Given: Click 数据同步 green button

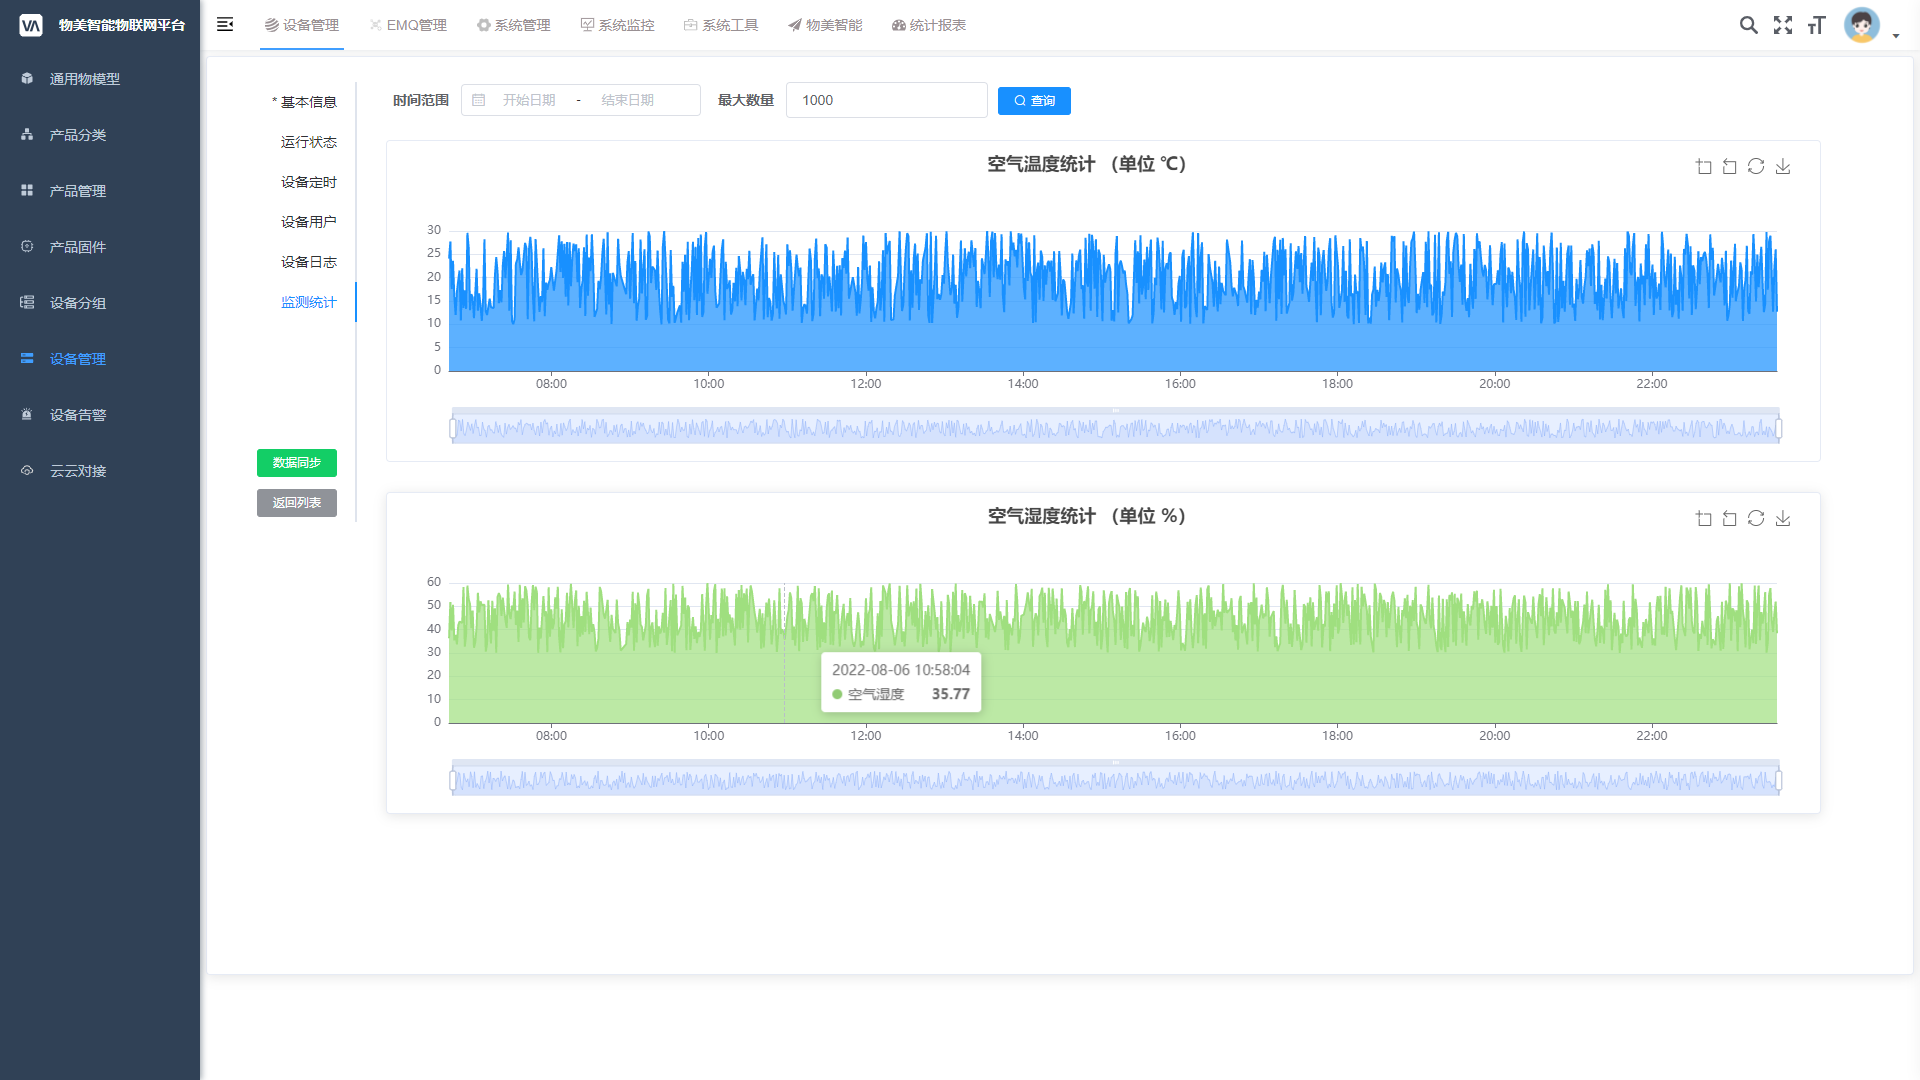Looking at the screenshot, I should pos(297,463).
